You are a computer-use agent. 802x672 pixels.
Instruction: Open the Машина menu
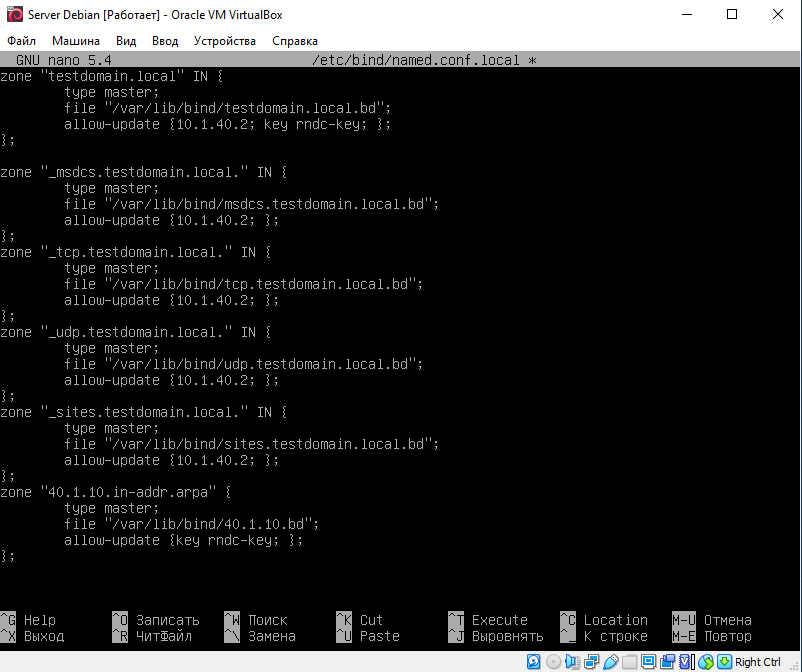coord(76,41)
